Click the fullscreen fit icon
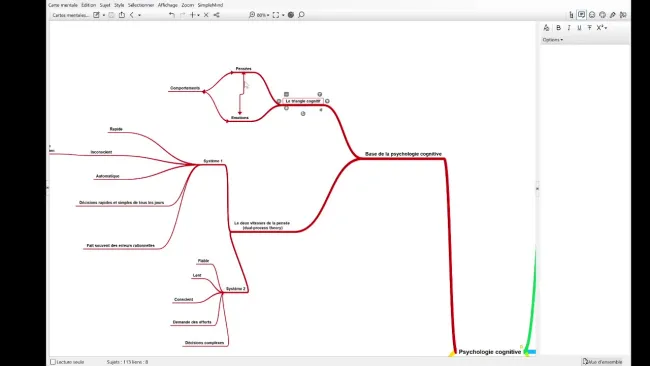 pyautogui.click(x=276, y=15)
